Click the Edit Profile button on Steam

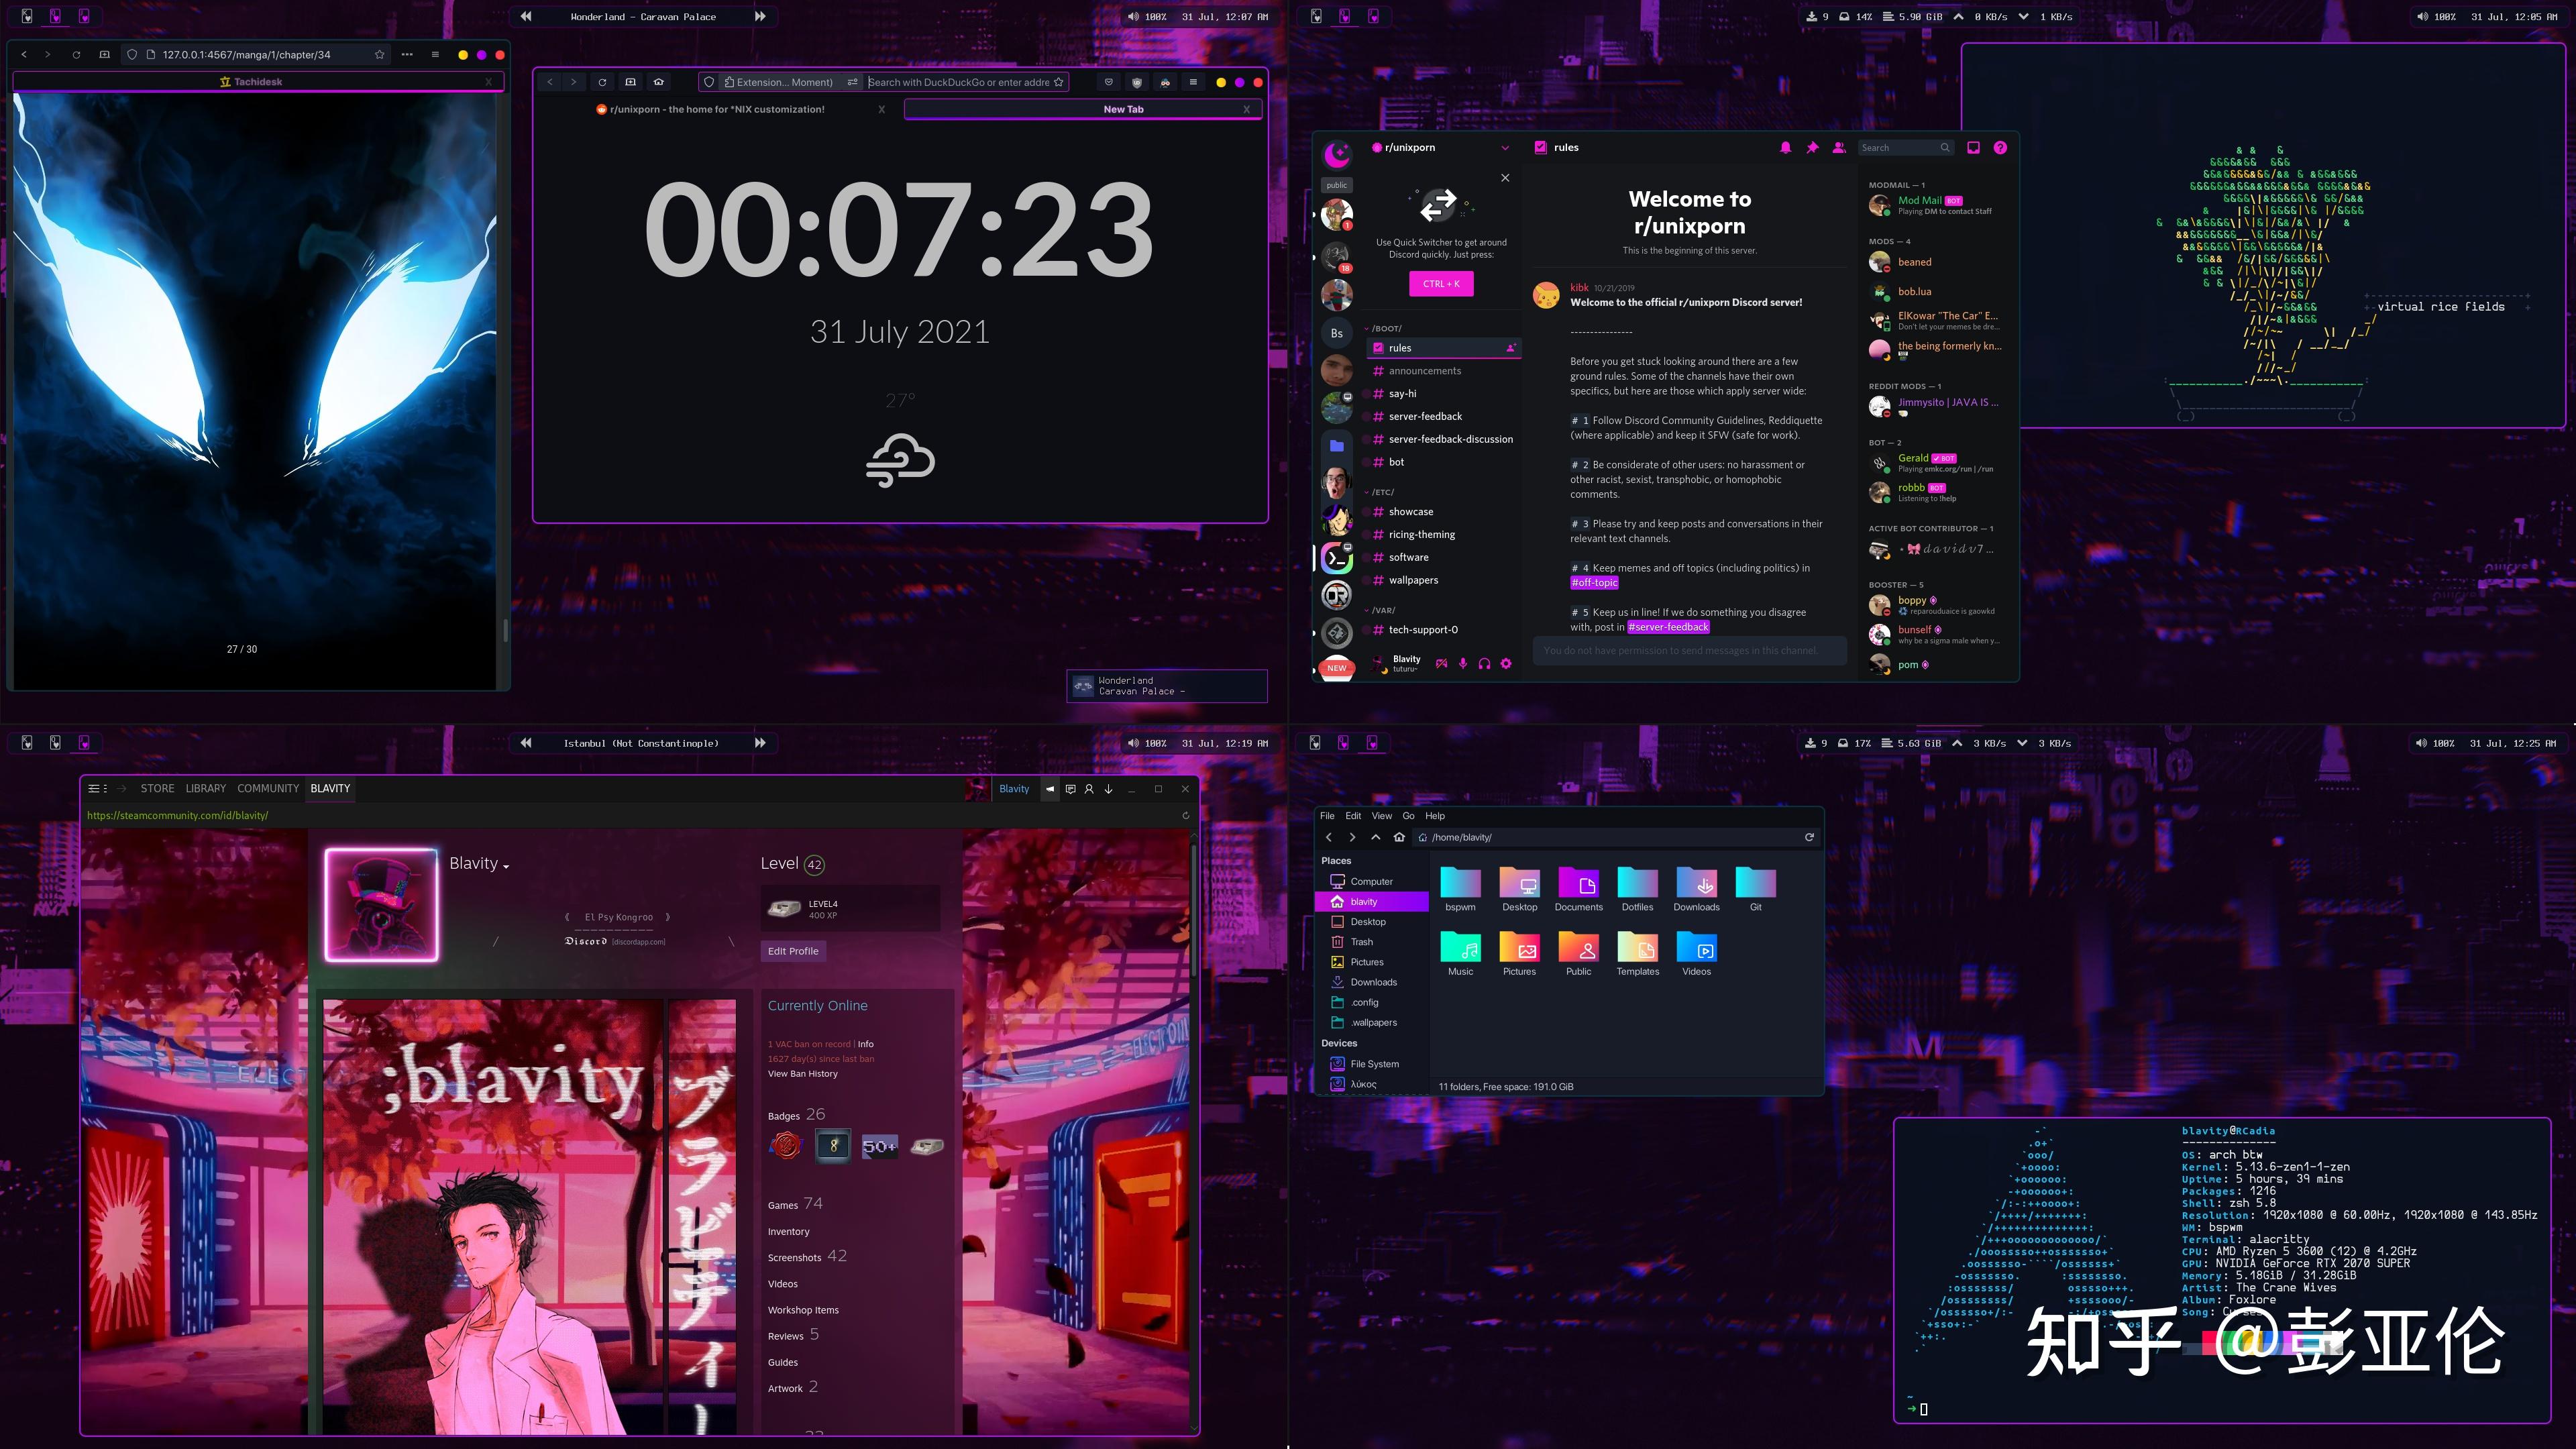pyautogui.click(x=793, y=951)
